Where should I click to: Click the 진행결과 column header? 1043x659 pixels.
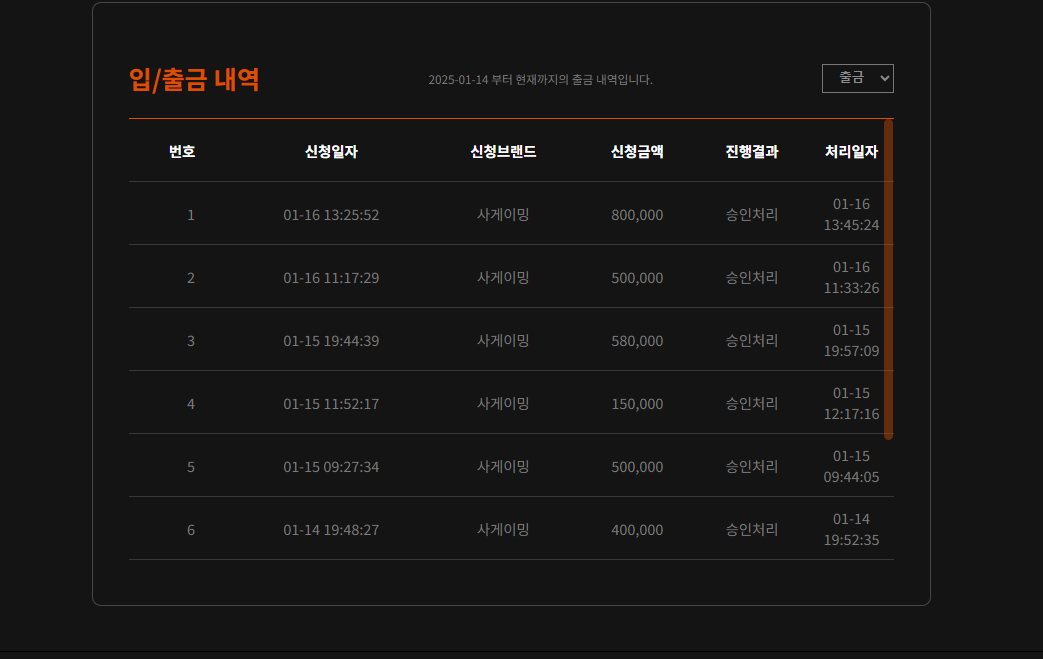click(x=752, y=152)
